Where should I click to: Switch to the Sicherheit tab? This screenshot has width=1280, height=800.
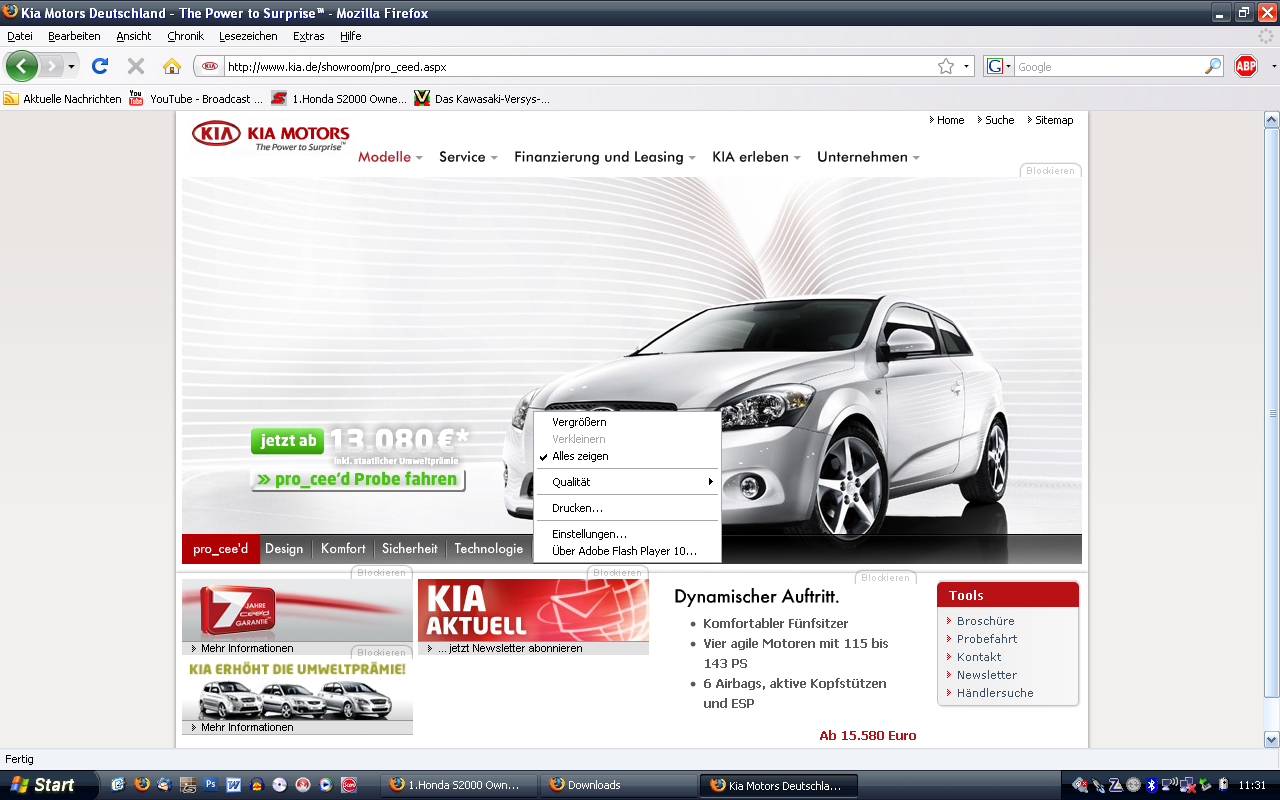click(x=409, y=549)
